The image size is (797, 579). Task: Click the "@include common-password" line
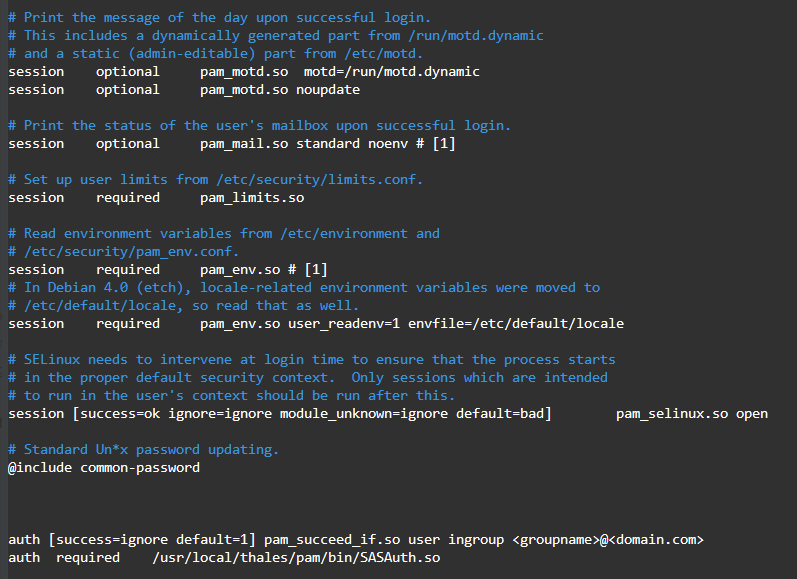(x=104, y=467)
